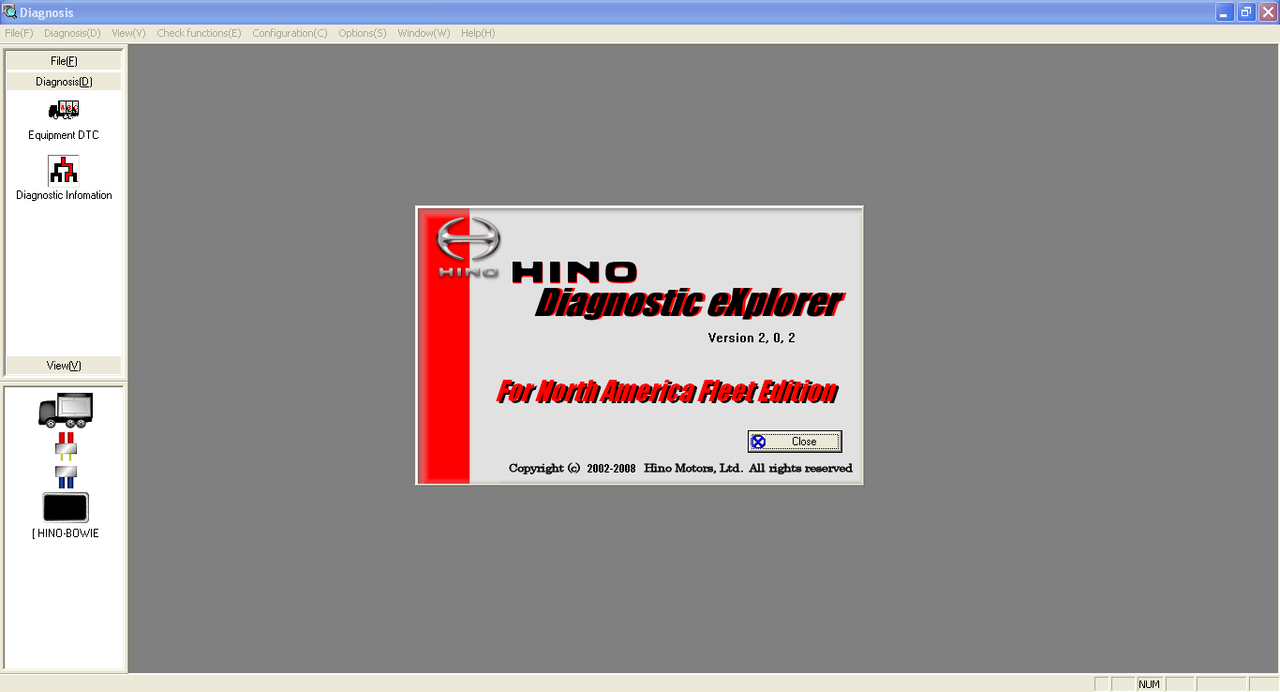Click the Diagnostic eXplorer title text
The image size is (1280, 692).
point(689,302)
